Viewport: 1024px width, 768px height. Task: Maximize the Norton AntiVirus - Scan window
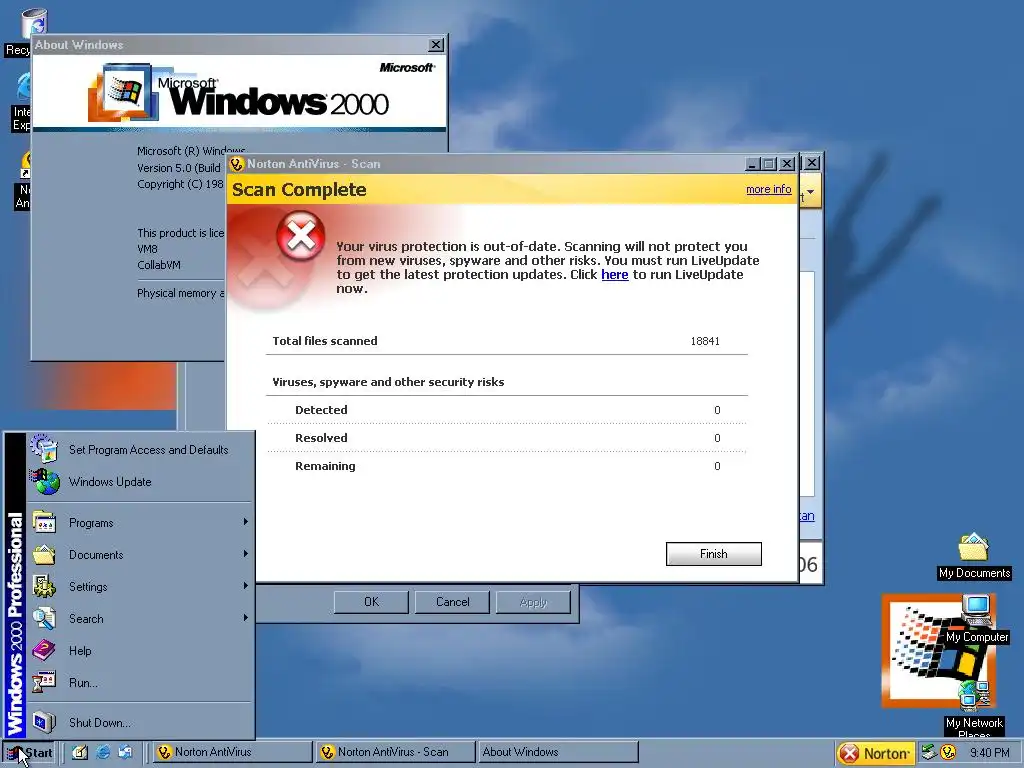tap(769, 164)
